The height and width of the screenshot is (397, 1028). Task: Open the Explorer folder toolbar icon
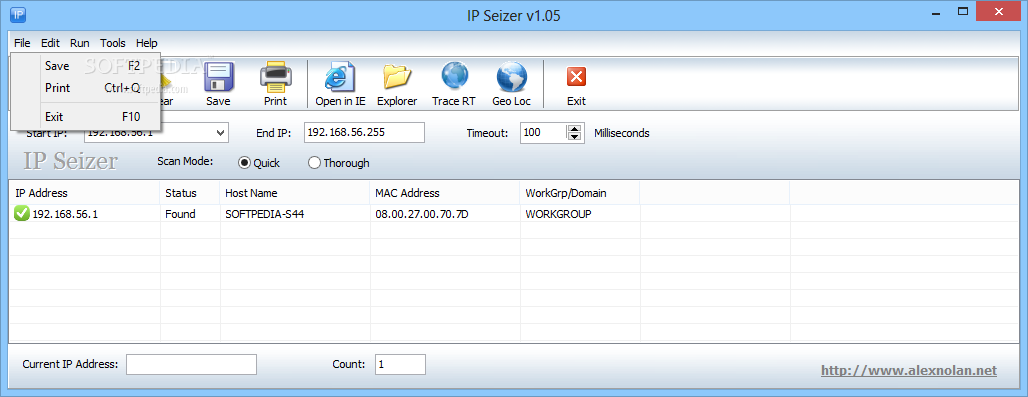[x=397, y=77]
